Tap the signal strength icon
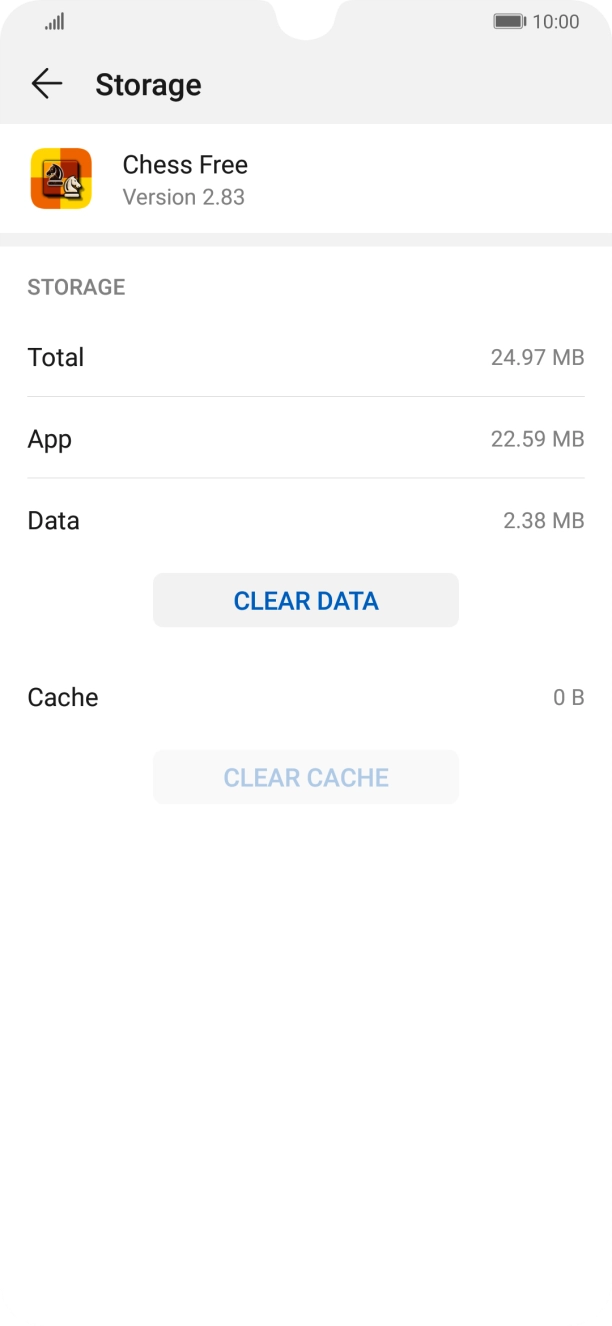 pyautogui.click(x=54, y=21)
